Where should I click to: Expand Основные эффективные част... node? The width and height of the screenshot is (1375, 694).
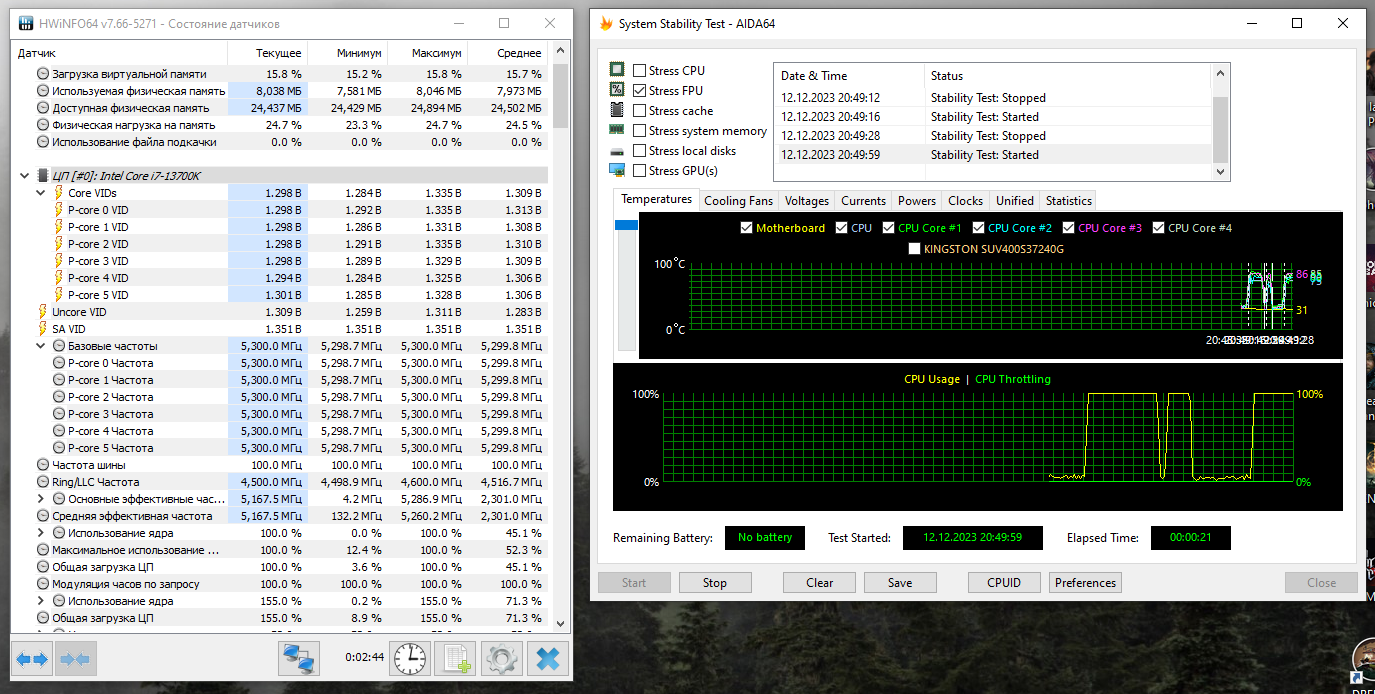coord(41,499)
